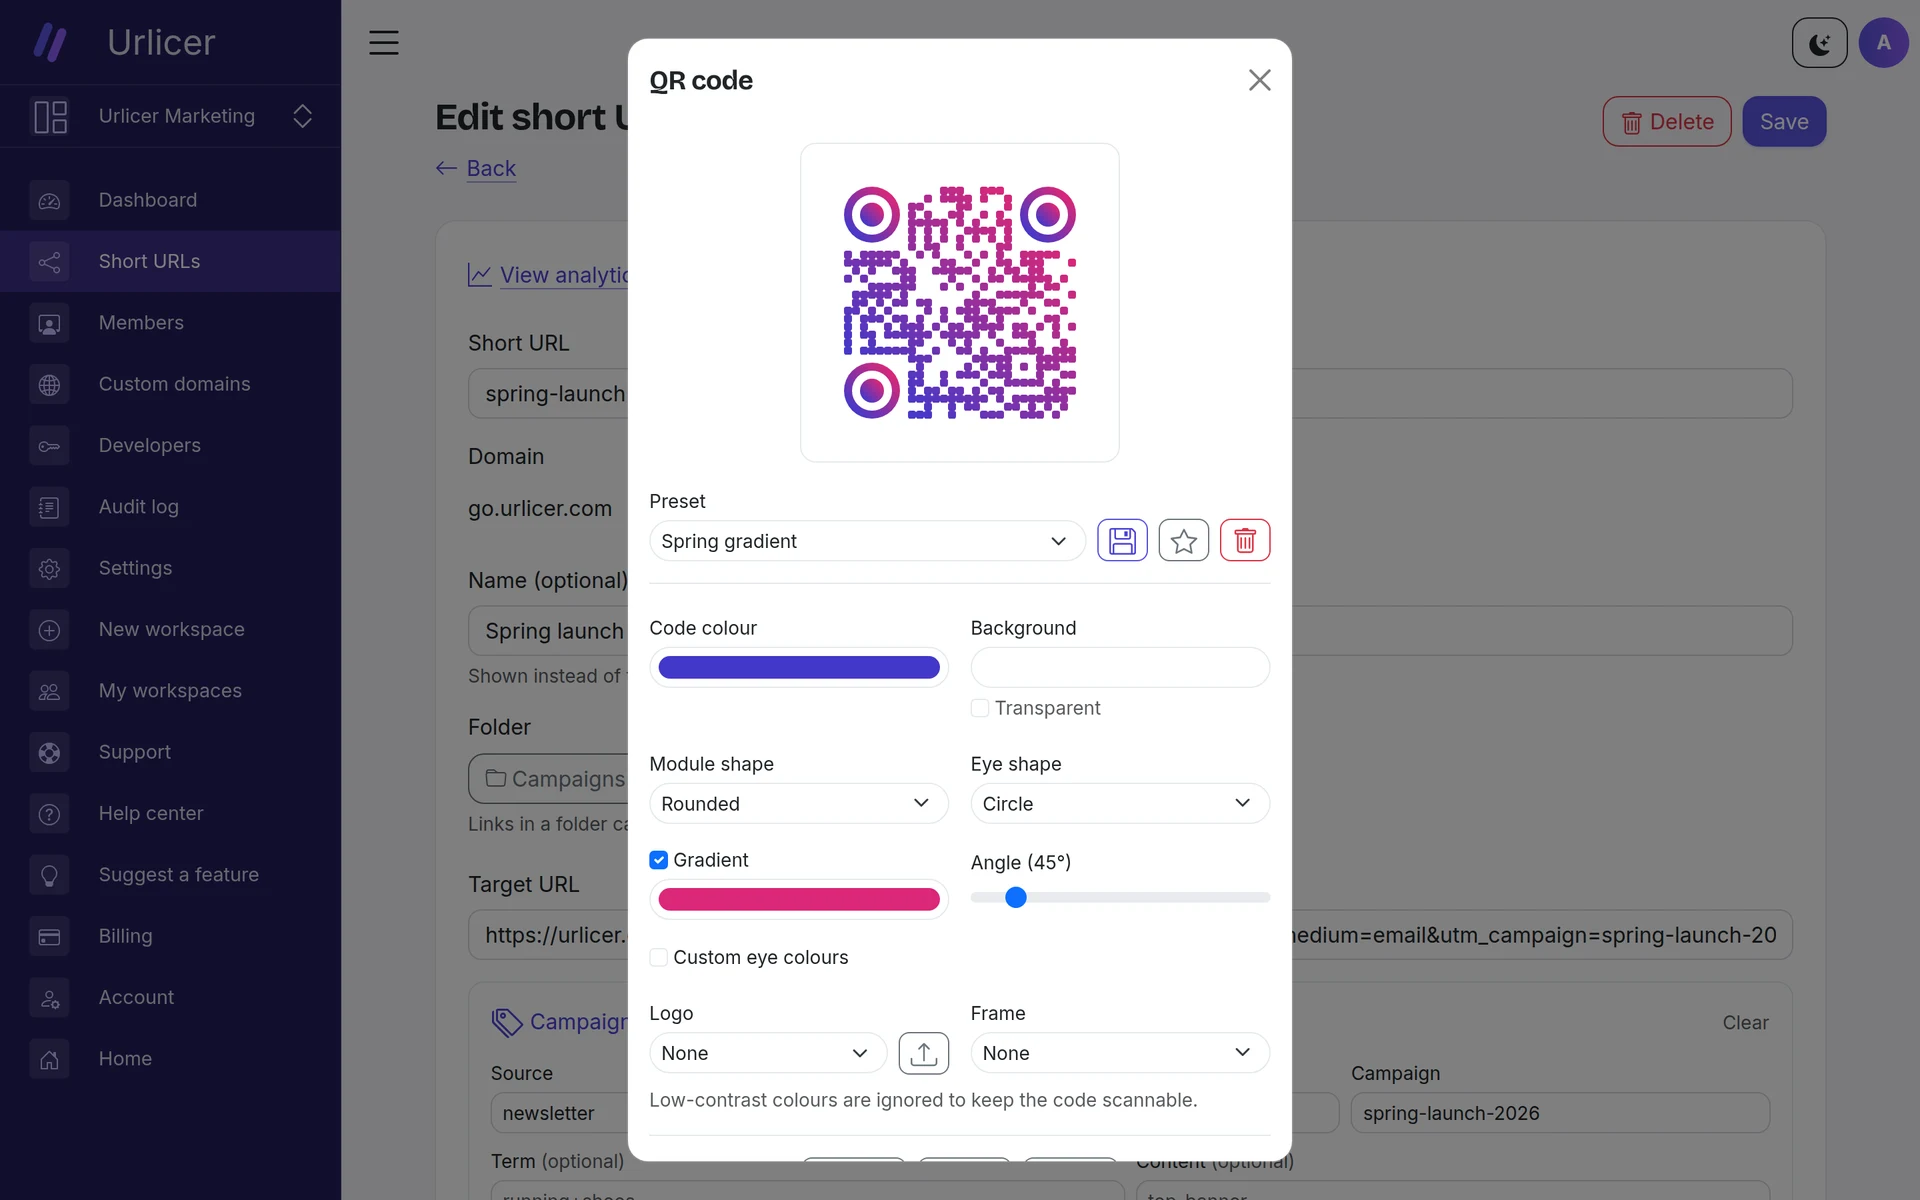Expand the Urlicer Marketing workspace switcher
Screen dimensions: 1920x1200
click(x=170, y=116)
